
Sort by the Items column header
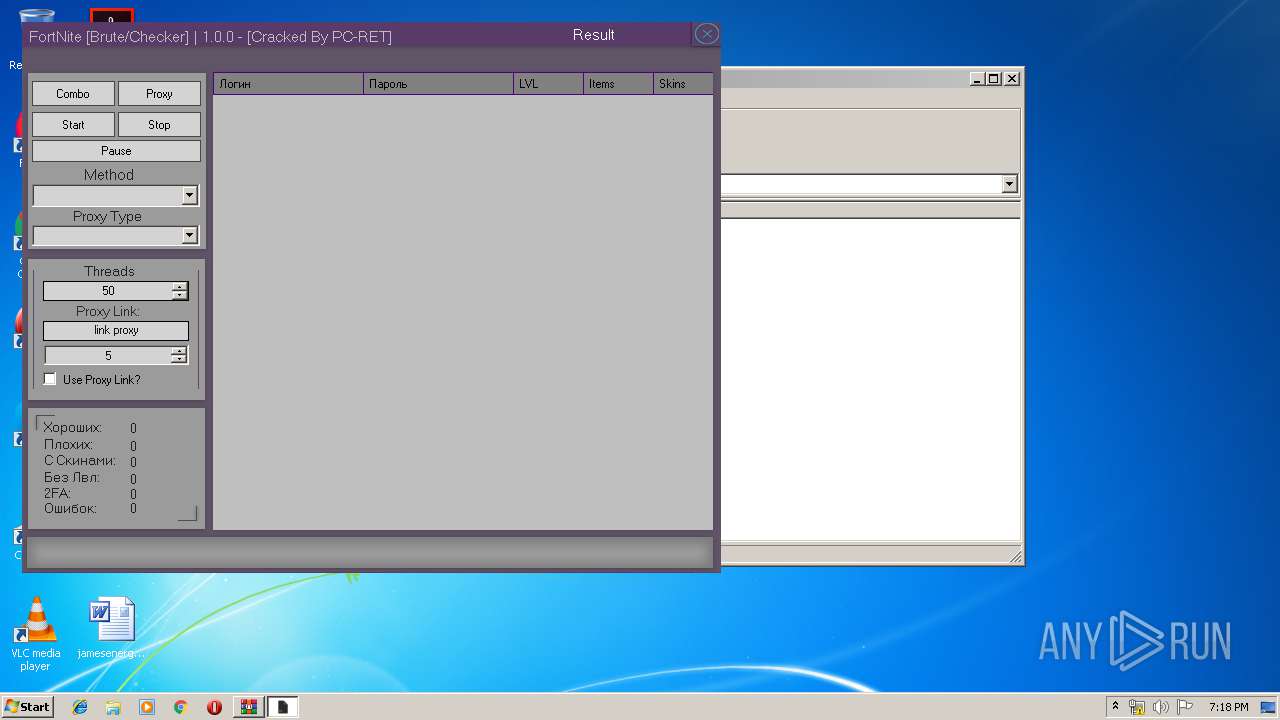click(x=618, y=84)
